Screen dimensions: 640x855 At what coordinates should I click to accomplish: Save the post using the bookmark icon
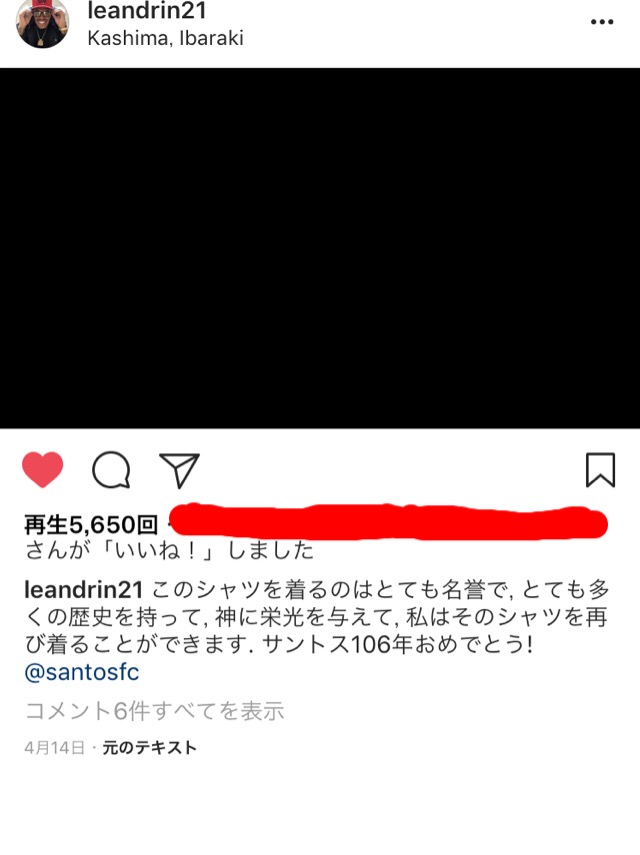point(600,469)
